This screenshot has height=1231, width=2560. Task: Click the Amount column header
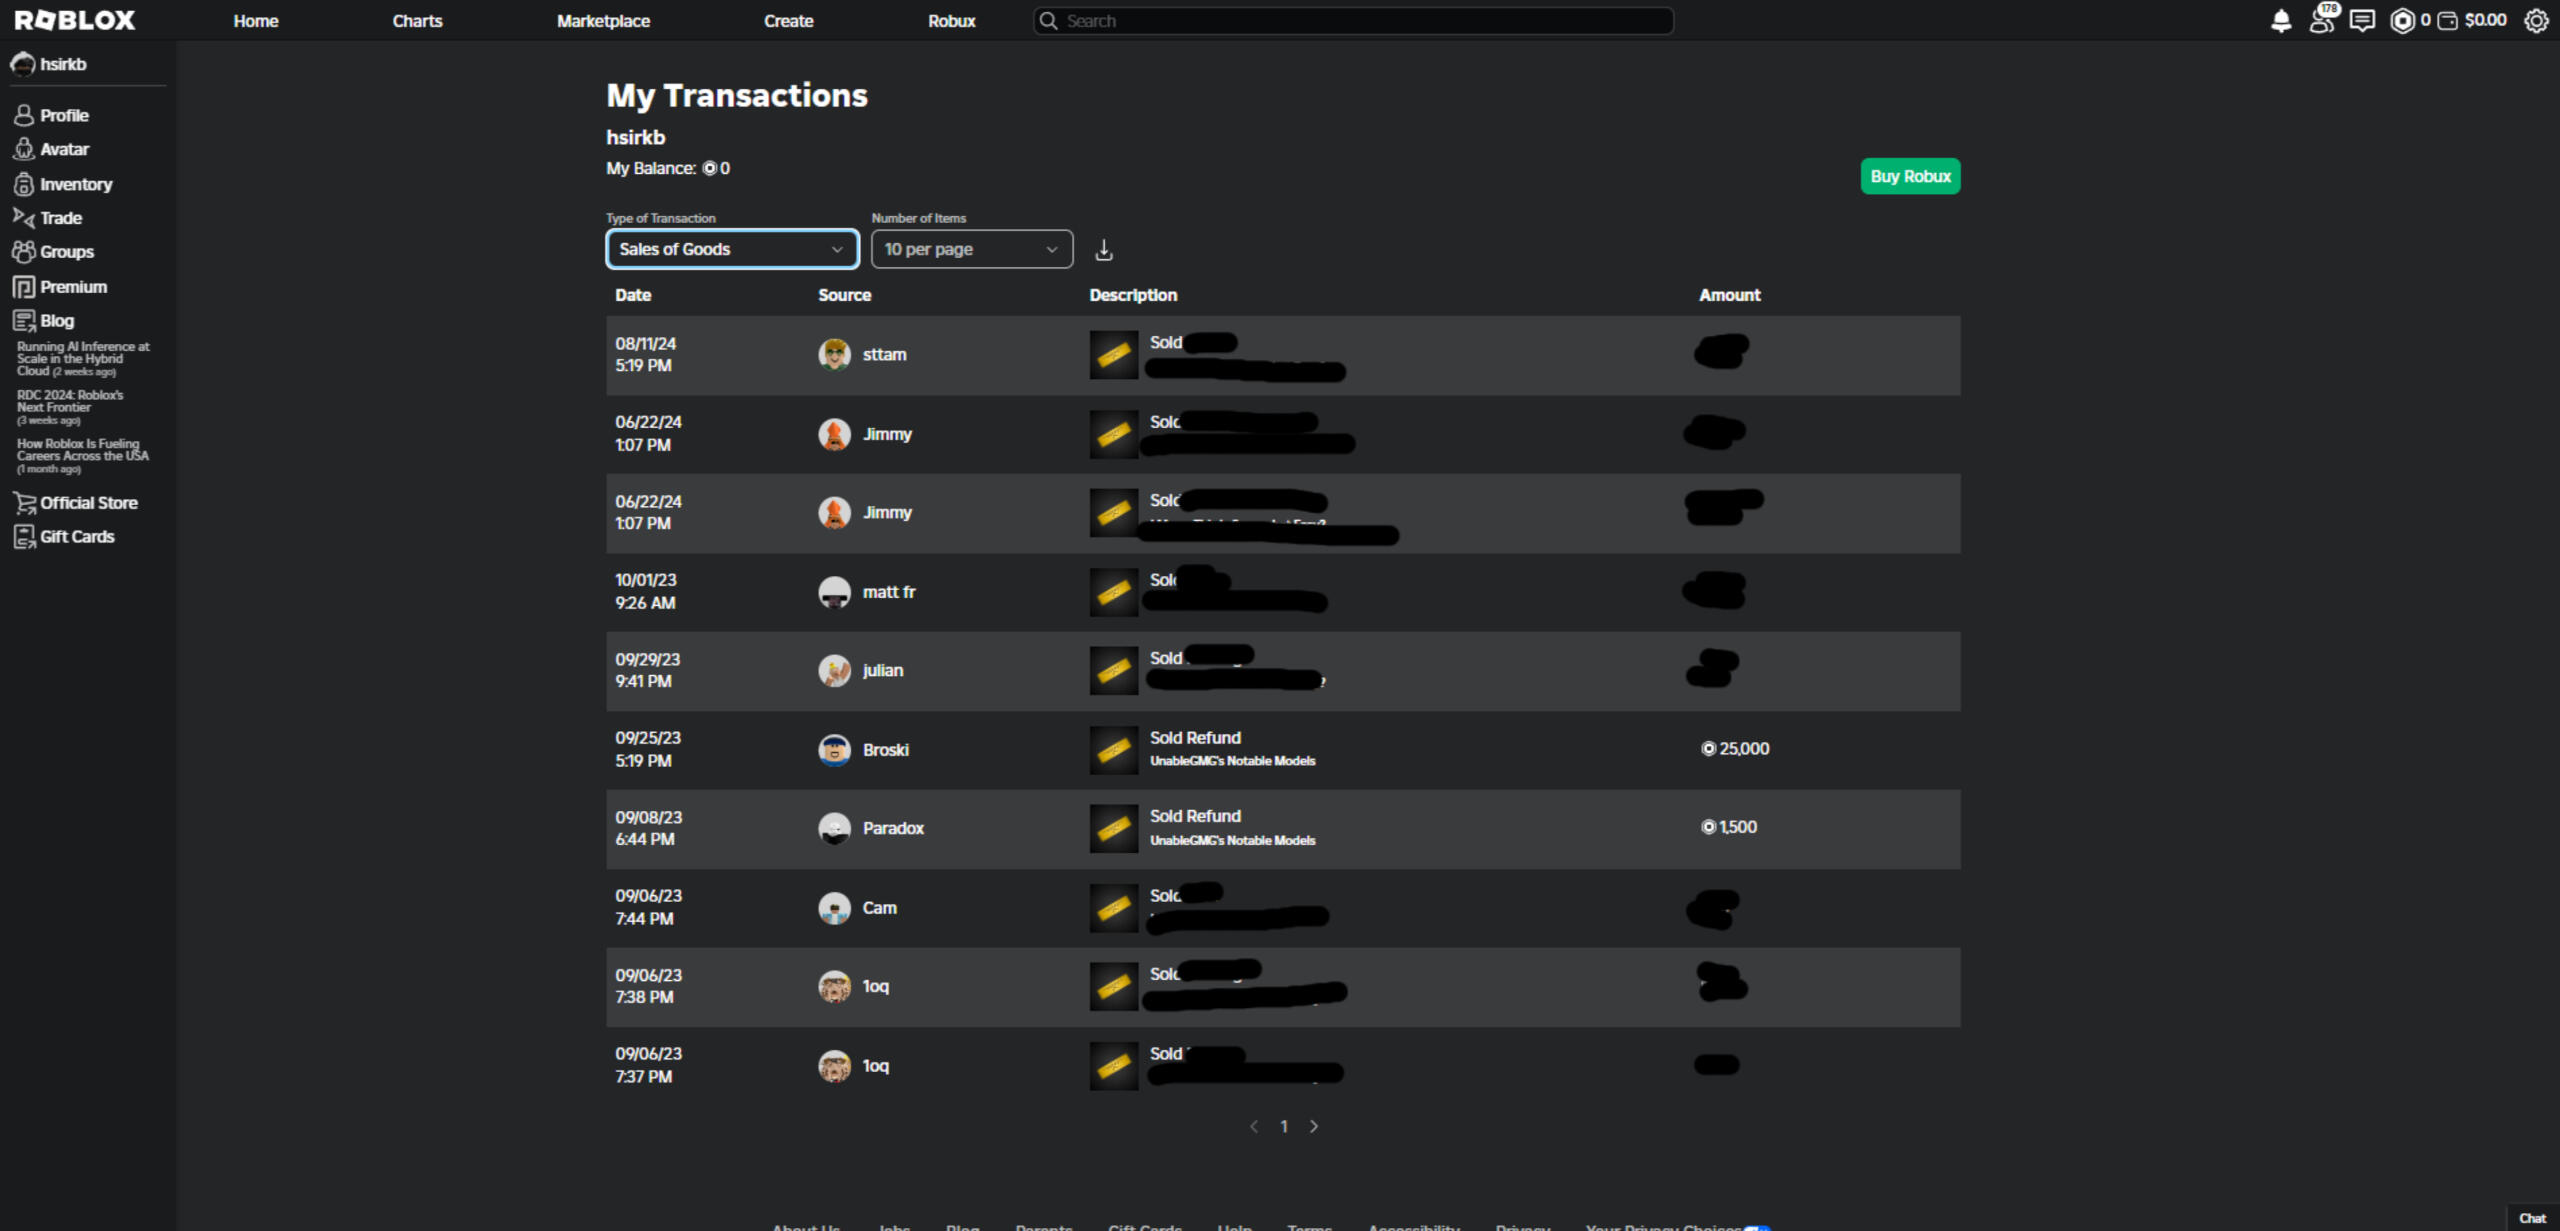click(x=1730, y=295)
